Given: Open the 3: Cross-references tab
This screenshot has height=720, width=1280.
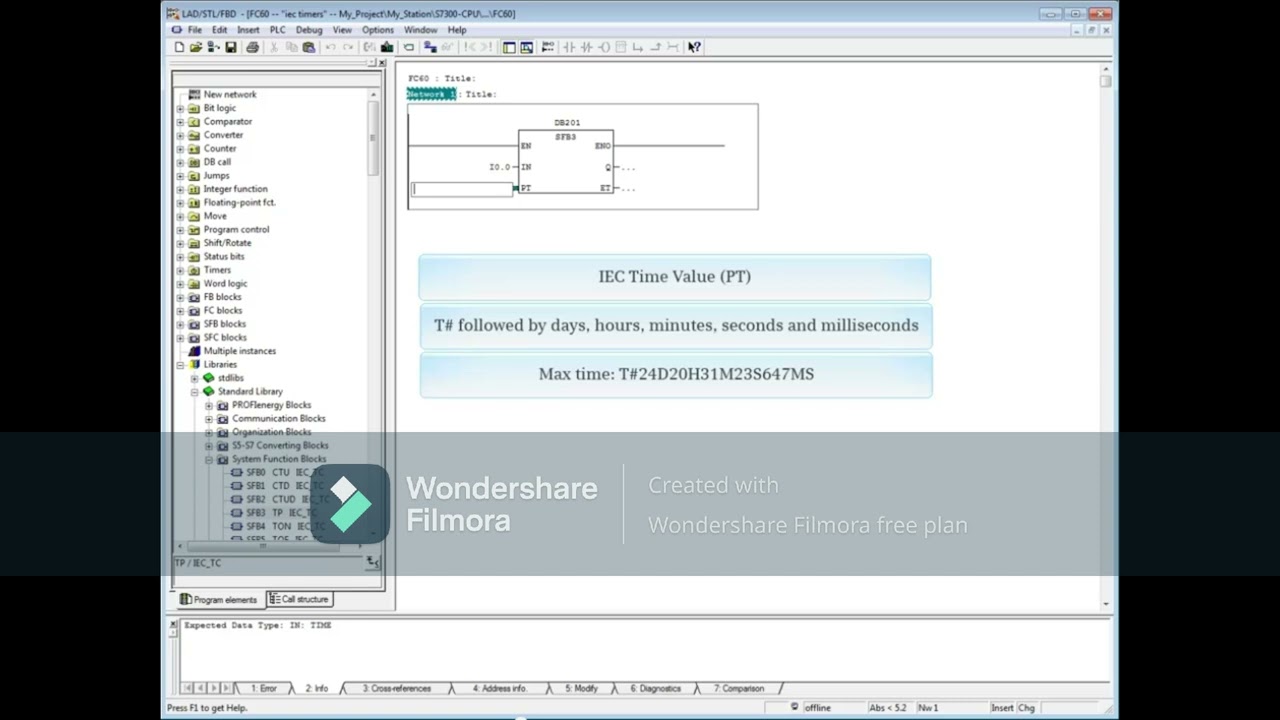Looking at the screenshot, I should coord(396,688).
